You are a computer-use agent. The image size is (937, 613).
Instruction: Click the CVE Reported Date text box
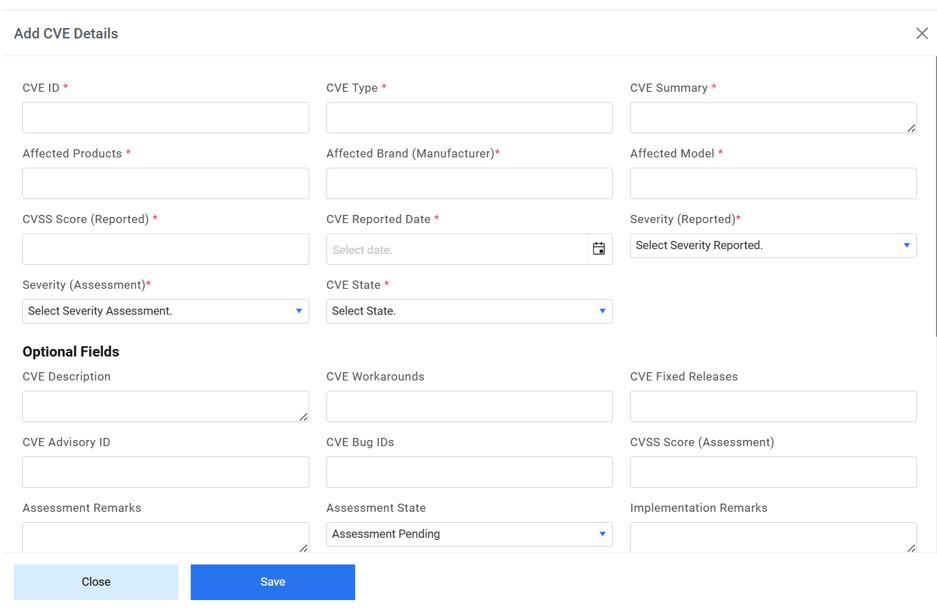pyautogui.click(x=456, y=249)
